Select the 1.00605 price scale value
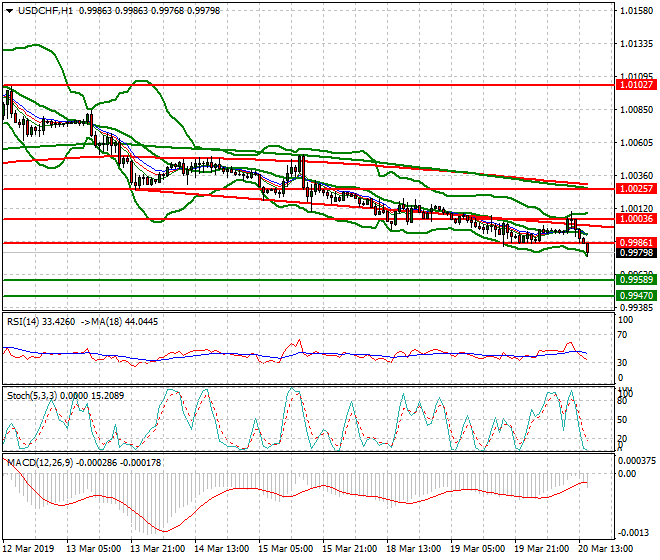Screen dimensions: 660x560 pos(636,143)
